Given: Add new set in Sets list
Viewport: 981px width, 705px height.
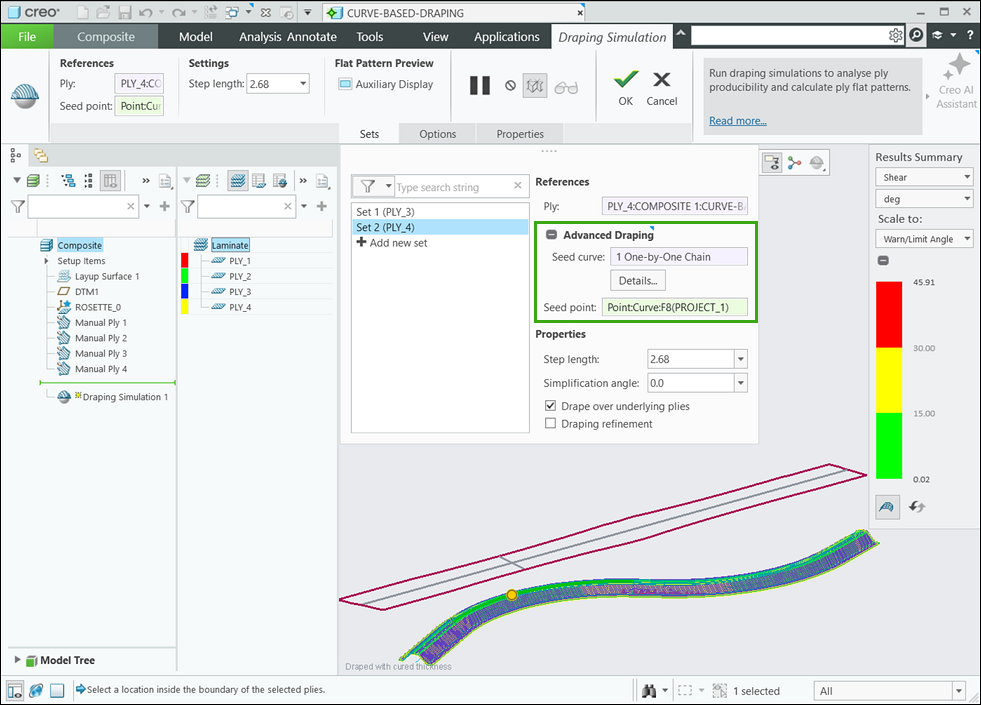Looking at the screenshot, I should 392,243.
